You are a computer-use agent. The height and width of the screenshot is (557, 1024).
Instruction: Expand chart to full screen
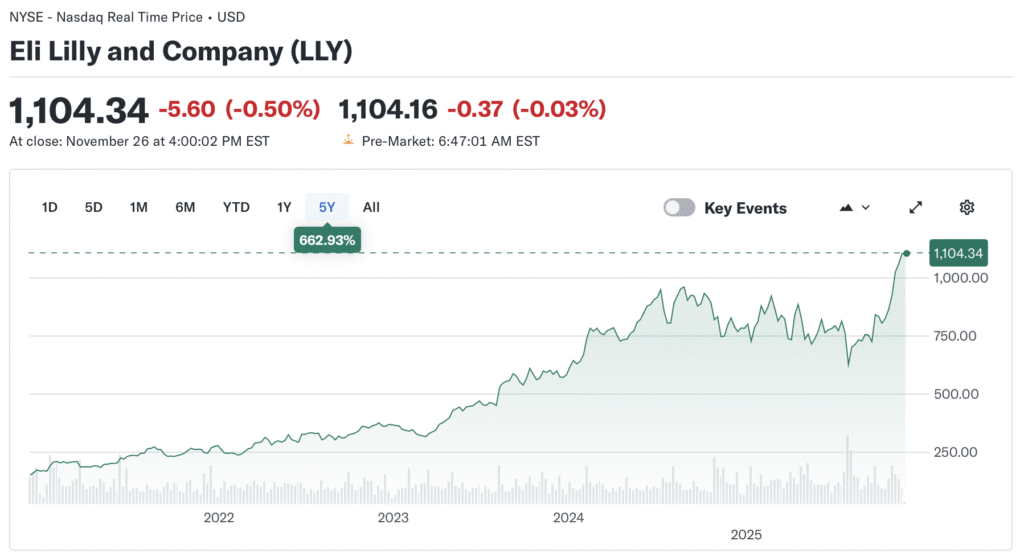915,208
